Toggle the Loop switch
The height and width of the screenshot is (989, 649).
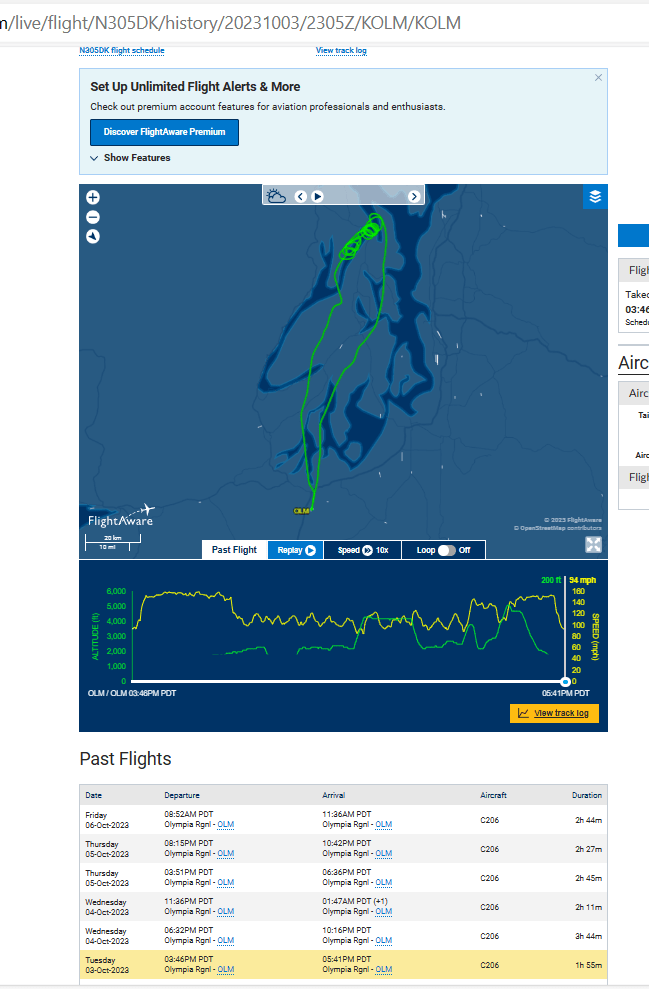[x=446, y=550]
